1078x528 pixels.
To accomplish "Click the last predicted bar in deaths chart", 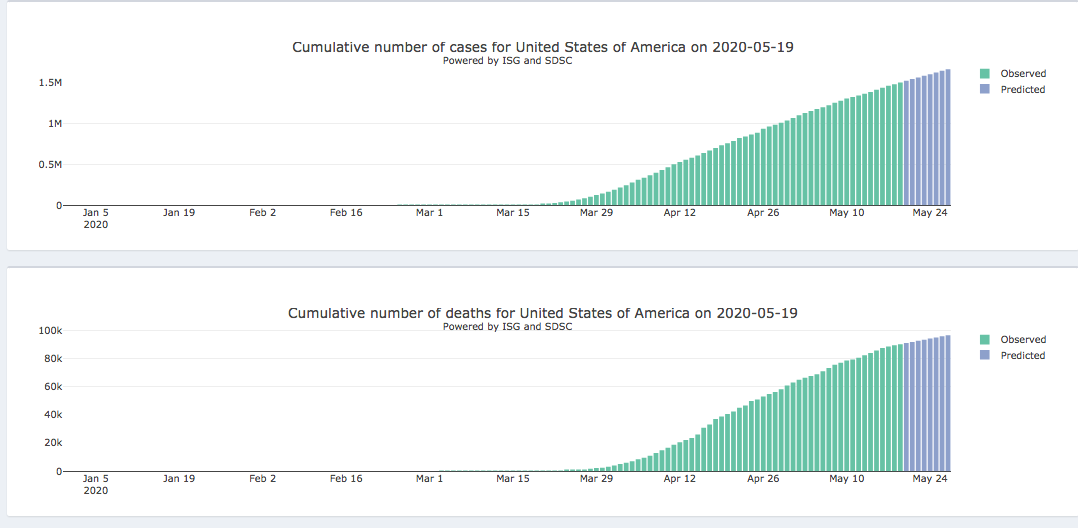I will click(947, 403).
